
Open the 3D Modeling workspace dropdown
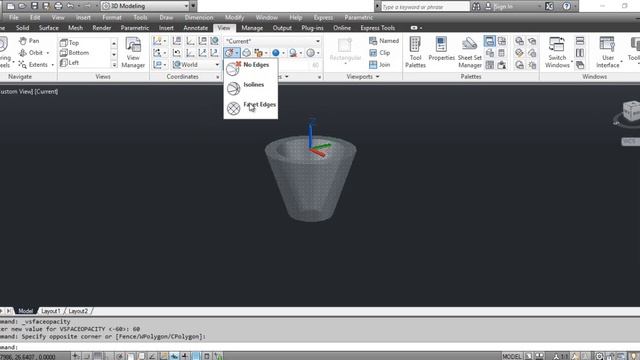pyautogui.click(x=145, y=6)
